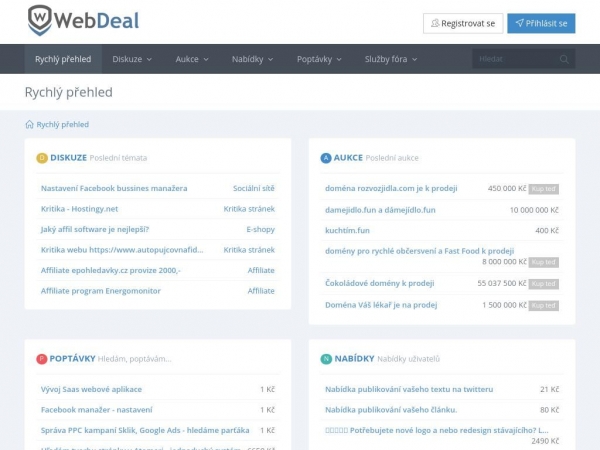Open topic Jaký affil software je nejlepší?
Viewport: 600px width, 450px height.
click(95, 229)
